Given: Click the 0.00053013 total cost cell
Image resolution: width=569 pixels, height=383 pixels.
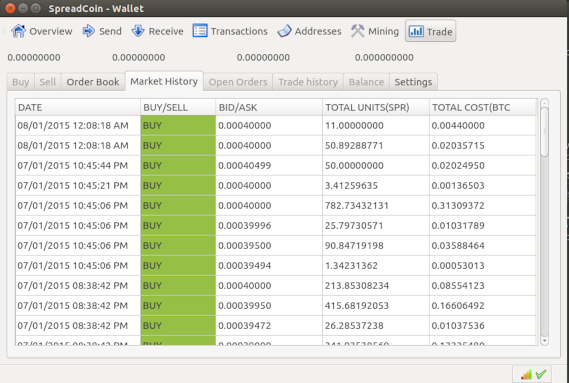Looking at the screenshot, I should [x=483, y=265].
